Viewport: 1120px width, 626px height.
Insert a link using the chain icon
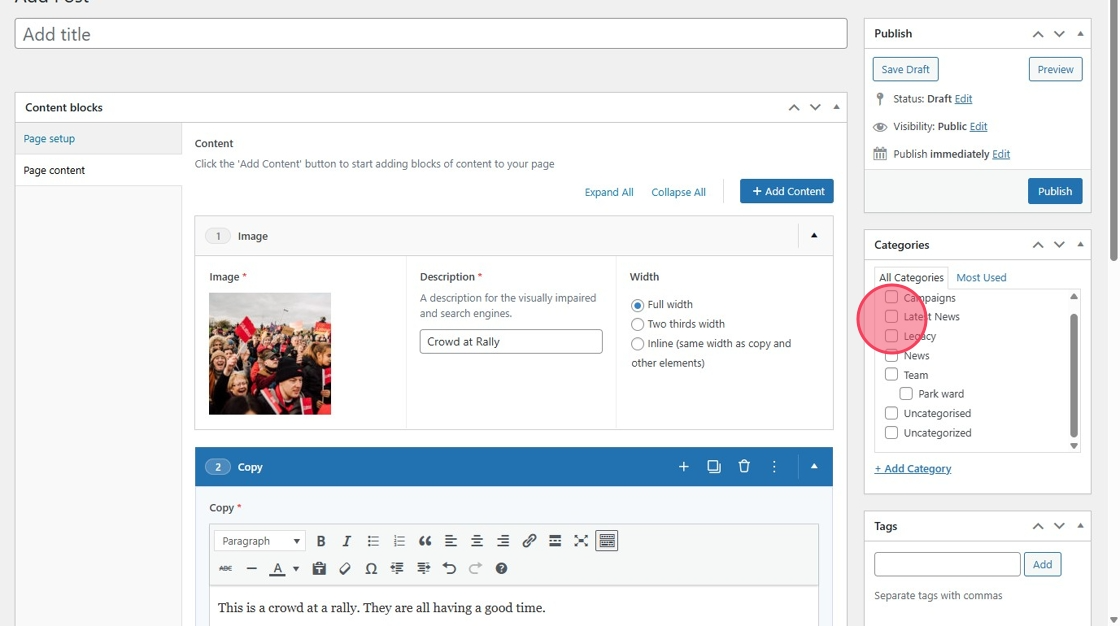[529, 541]
